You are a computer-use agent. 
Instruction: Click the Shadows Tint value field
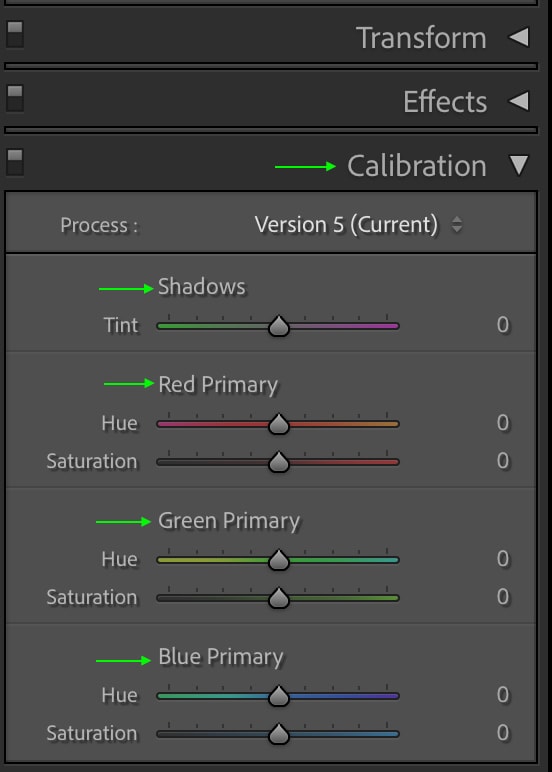pyautogui.click(x=503, y=325)
